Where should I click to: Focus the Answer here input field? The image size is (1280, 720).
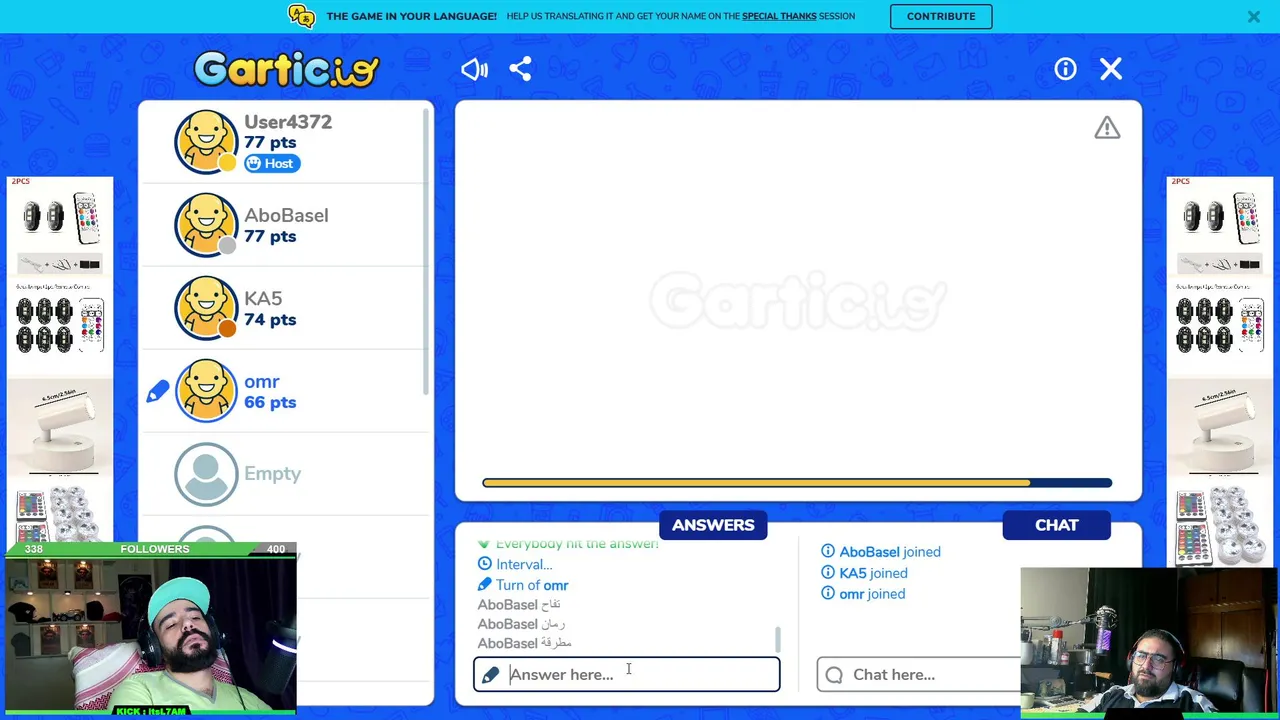coord(627,674)
